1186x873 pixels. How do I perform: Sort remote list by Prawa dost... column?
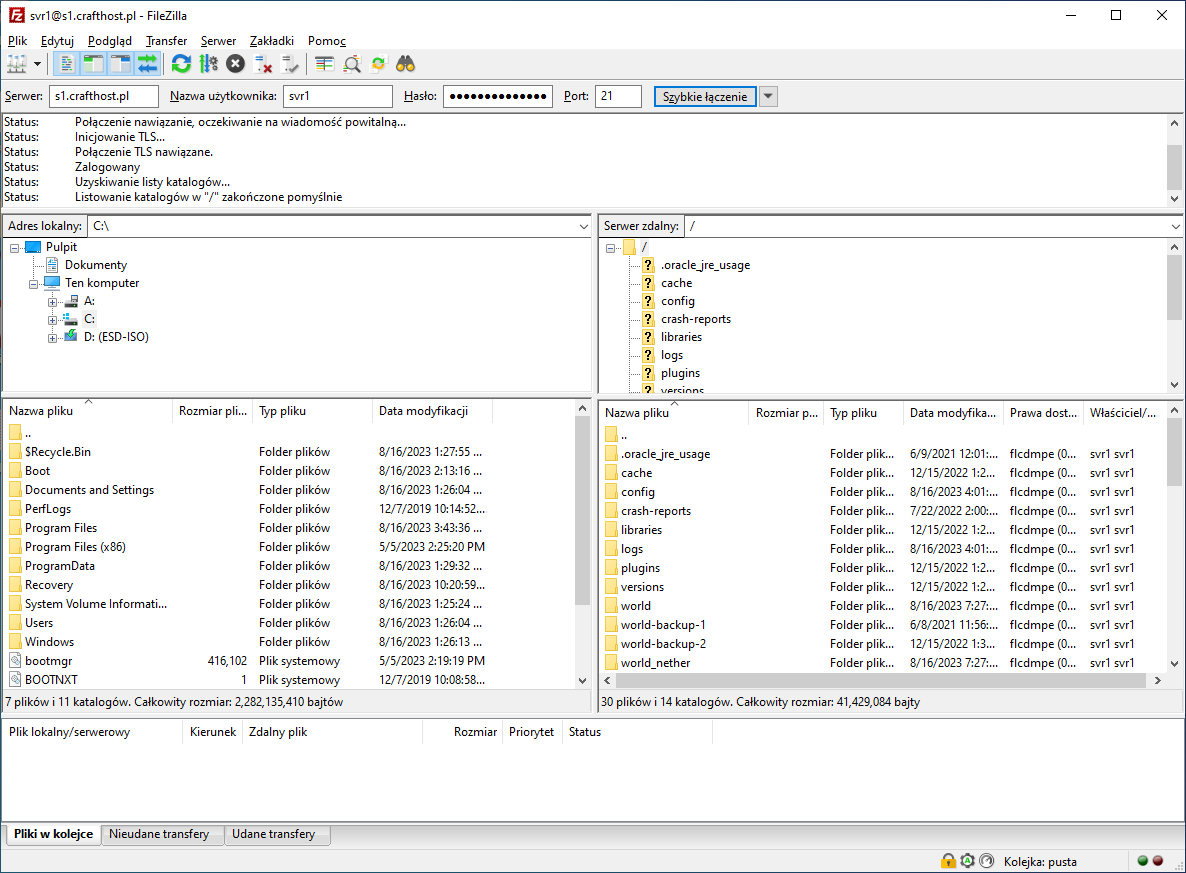(x=1043, y=413)
